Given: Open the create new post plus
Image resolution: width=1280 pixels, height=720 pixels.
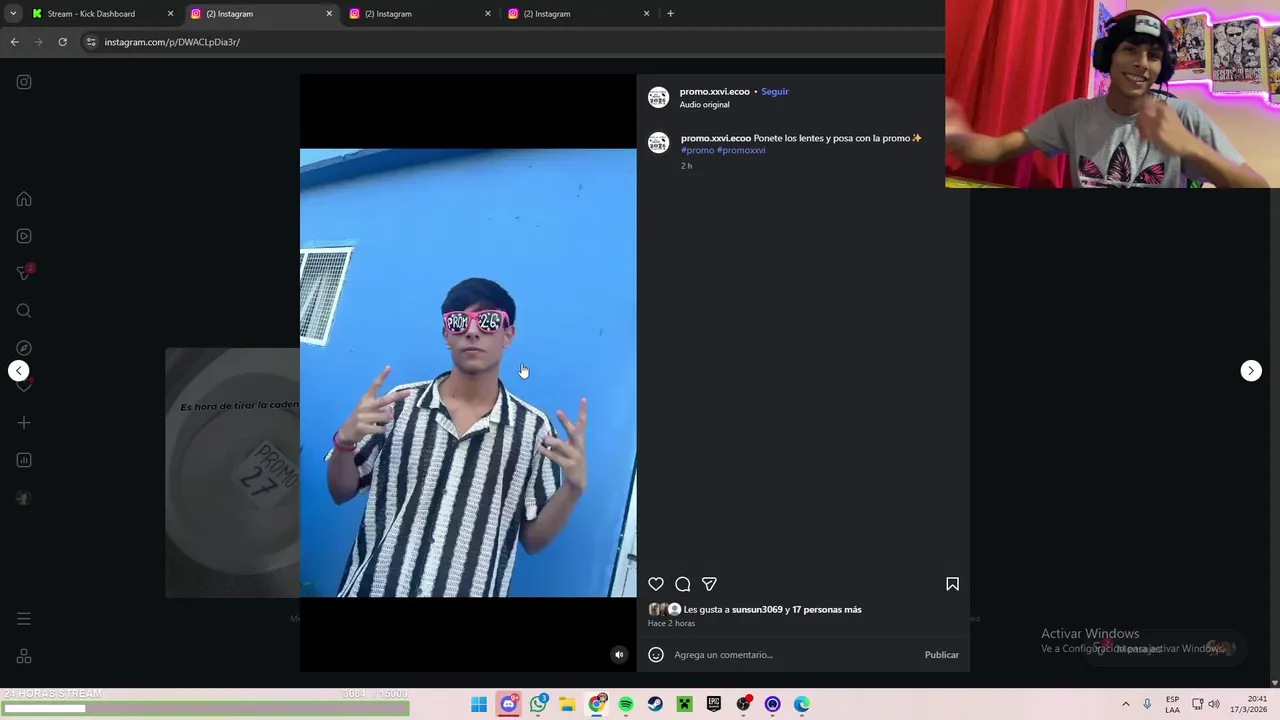Looking at the screenshot, I should tap(24, 423).
